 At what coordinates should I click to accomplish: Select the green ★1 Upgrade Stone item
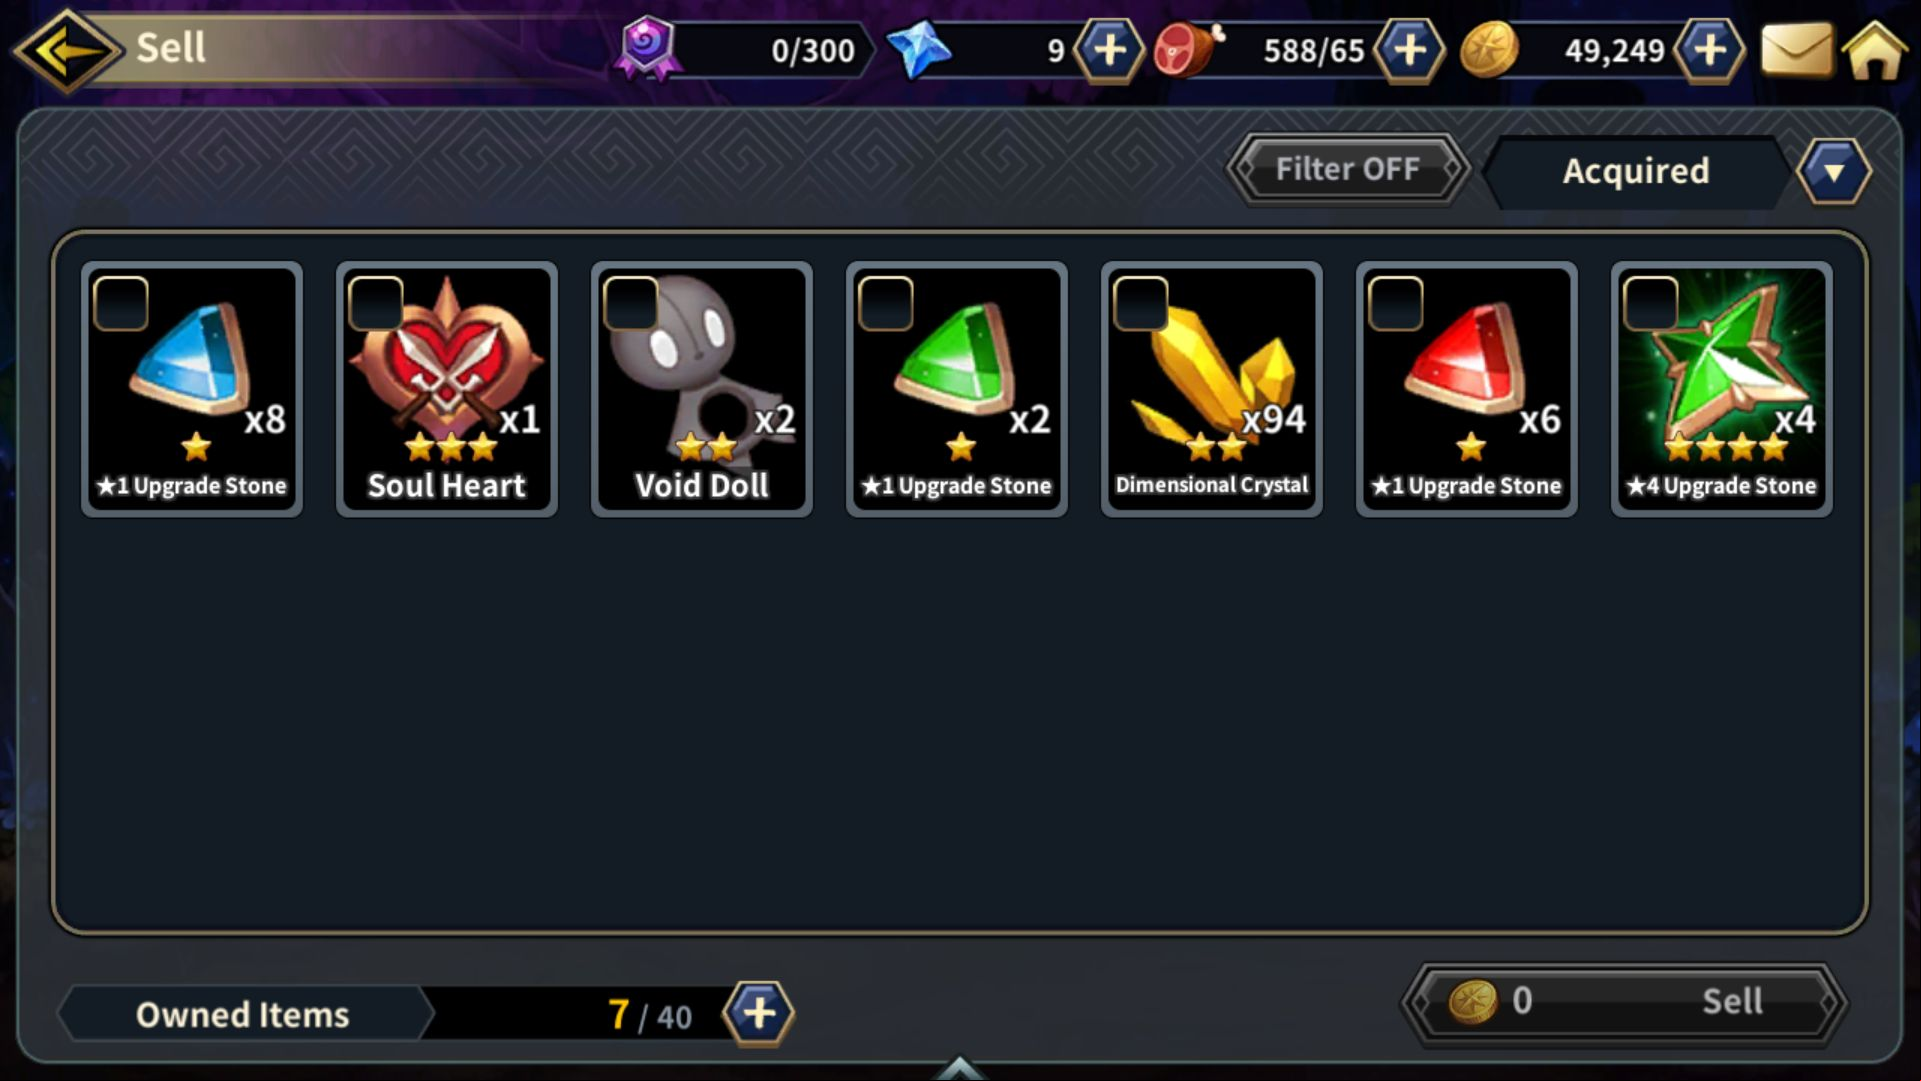957,390
